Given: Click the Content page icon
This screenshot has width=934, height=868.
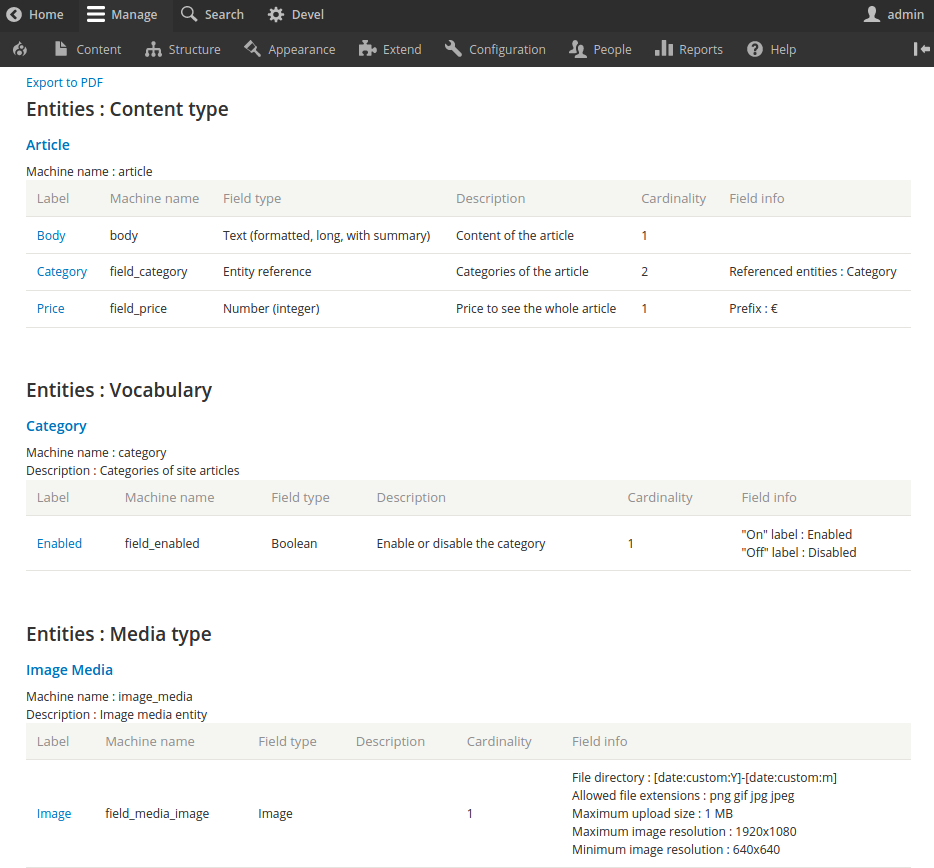Looking at the screenshot, I should pos(61,49).
